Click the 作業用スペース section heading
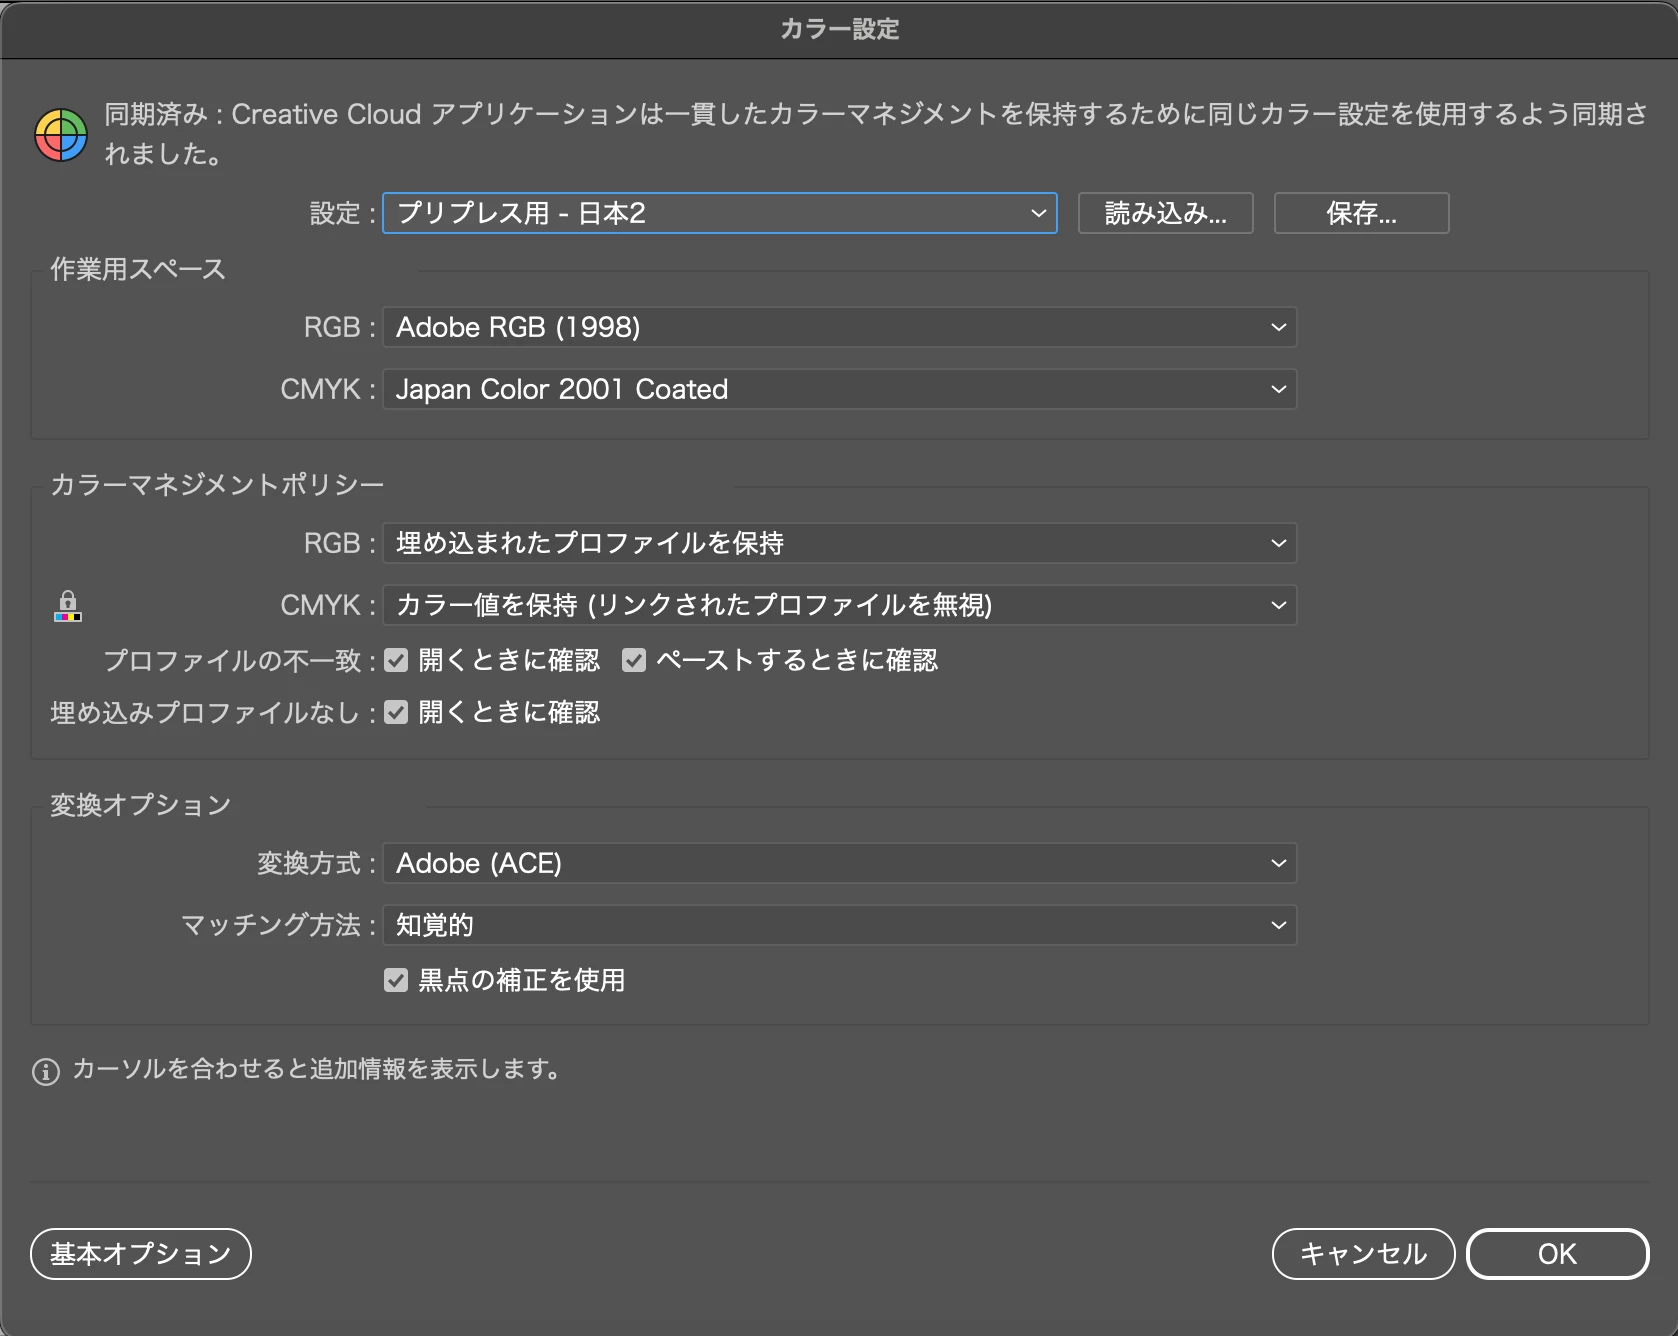Viewport: 1678px width, 1336px height. (x=138, y=269)
